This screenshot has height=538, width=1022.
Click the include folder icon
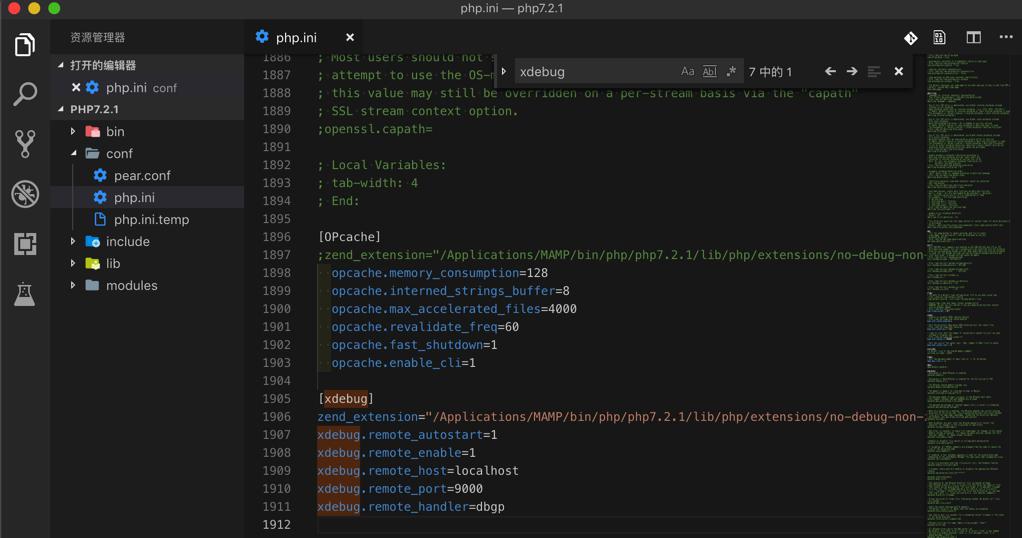(93, 241)
